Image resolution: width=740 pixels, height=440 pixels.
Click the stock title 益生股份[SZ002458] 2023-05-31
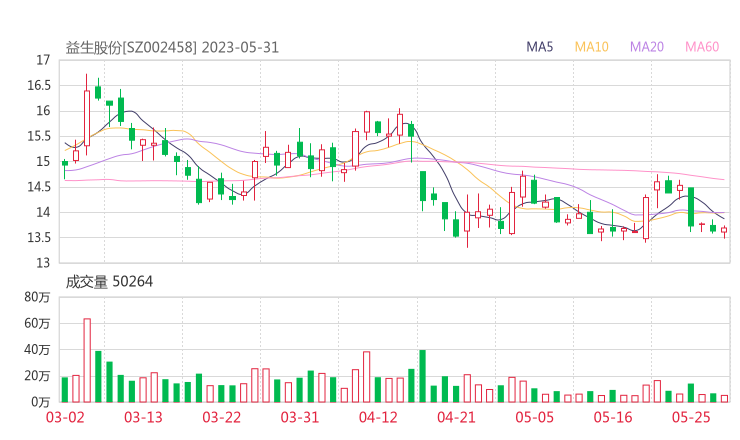point(172,48)
